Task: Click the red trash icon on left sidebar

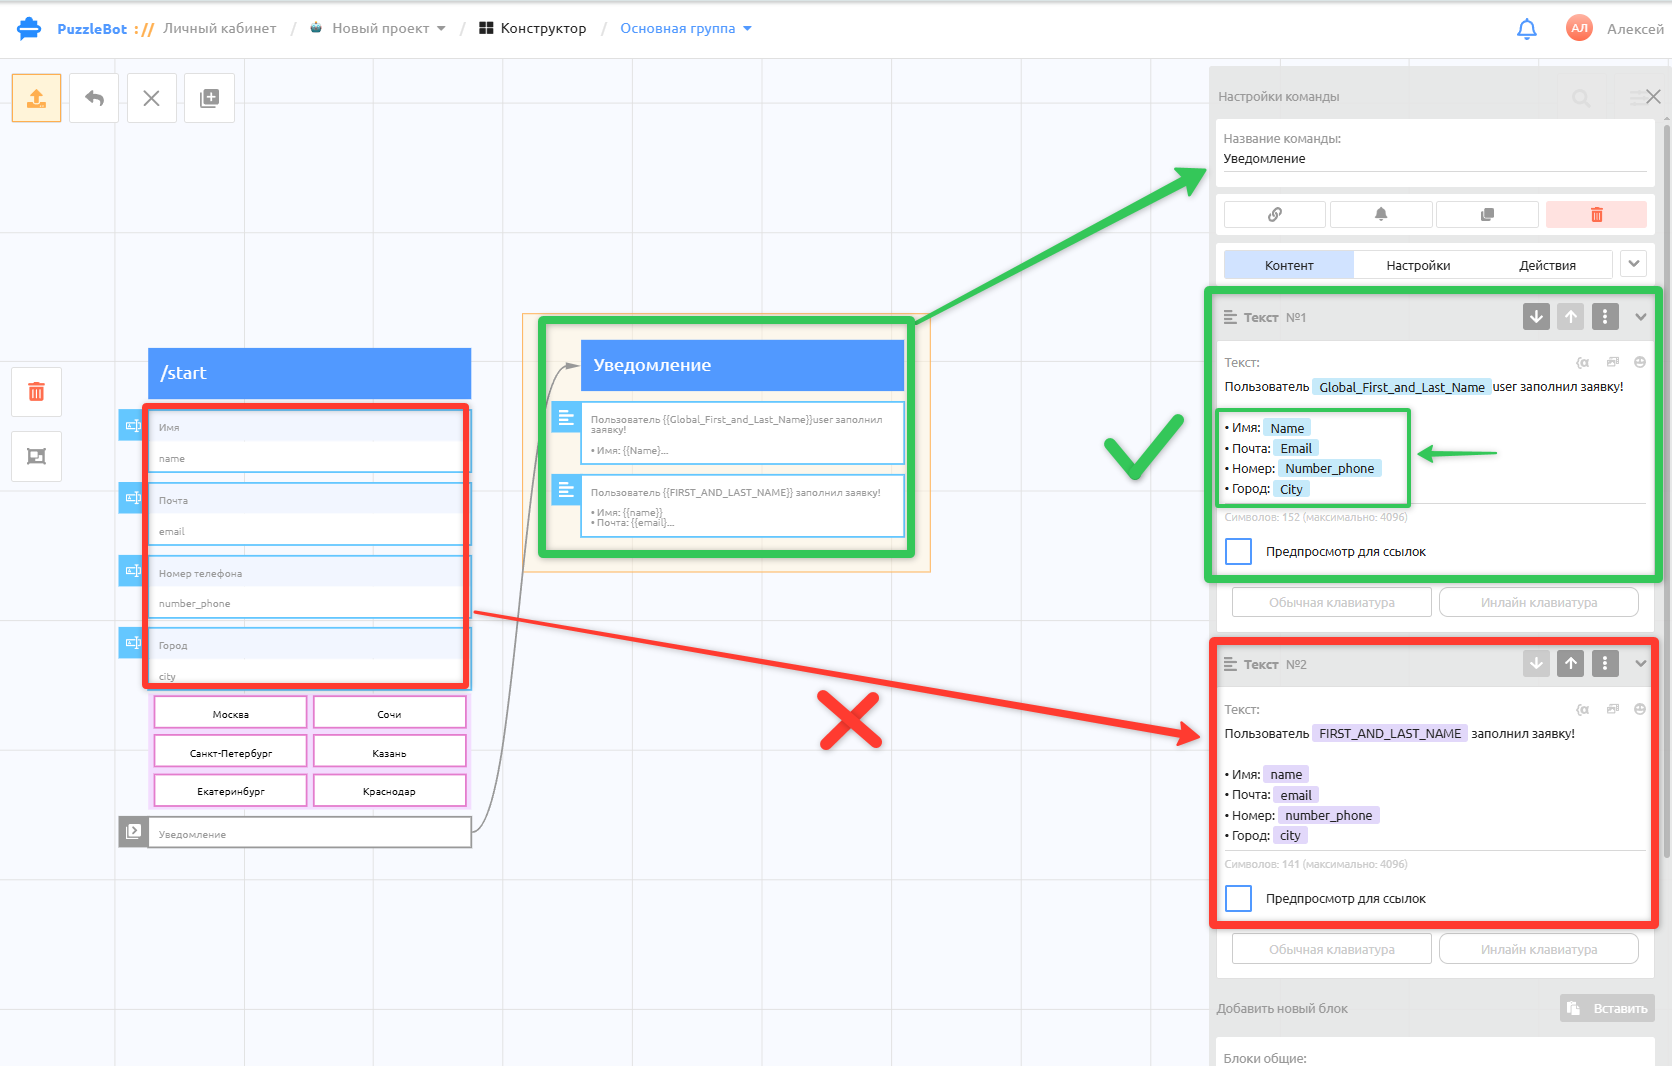Action: click(37, 392)
